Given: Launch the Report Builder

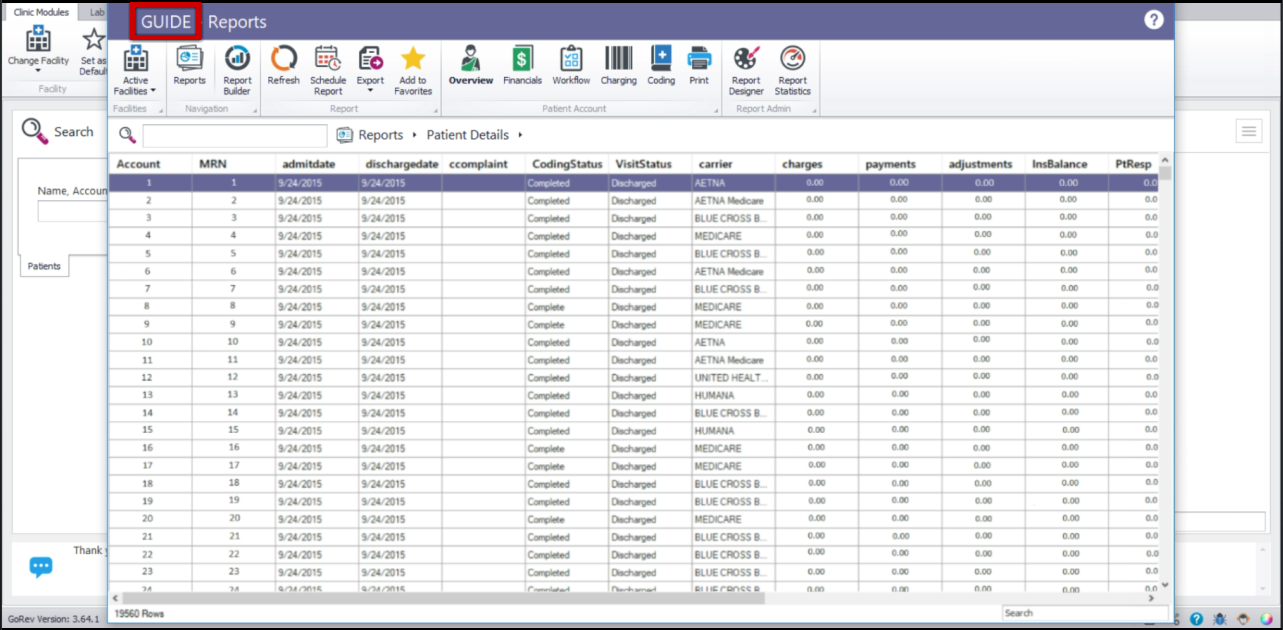Looking at the screenshot, I should coord(237,70).
